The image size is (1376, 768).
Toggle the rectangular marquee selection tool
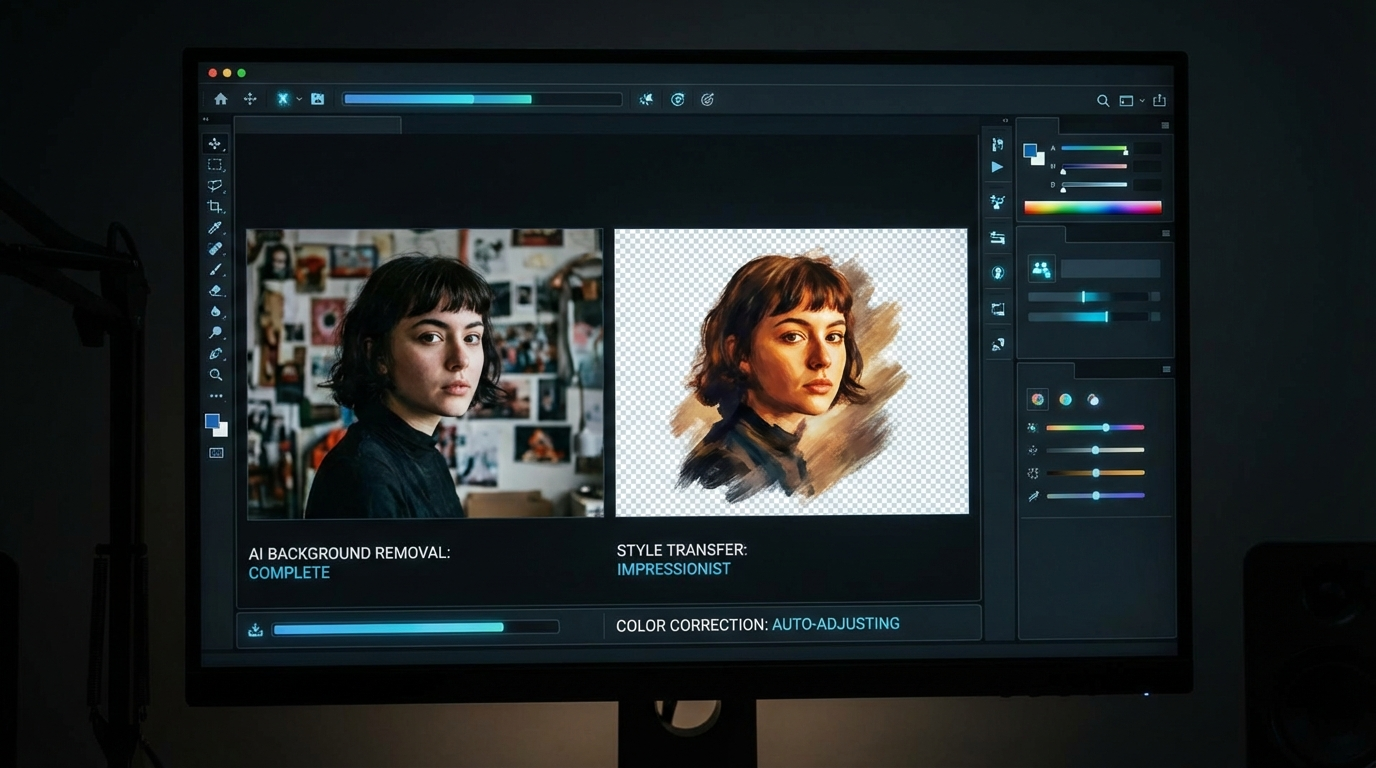tap(215, 164)
